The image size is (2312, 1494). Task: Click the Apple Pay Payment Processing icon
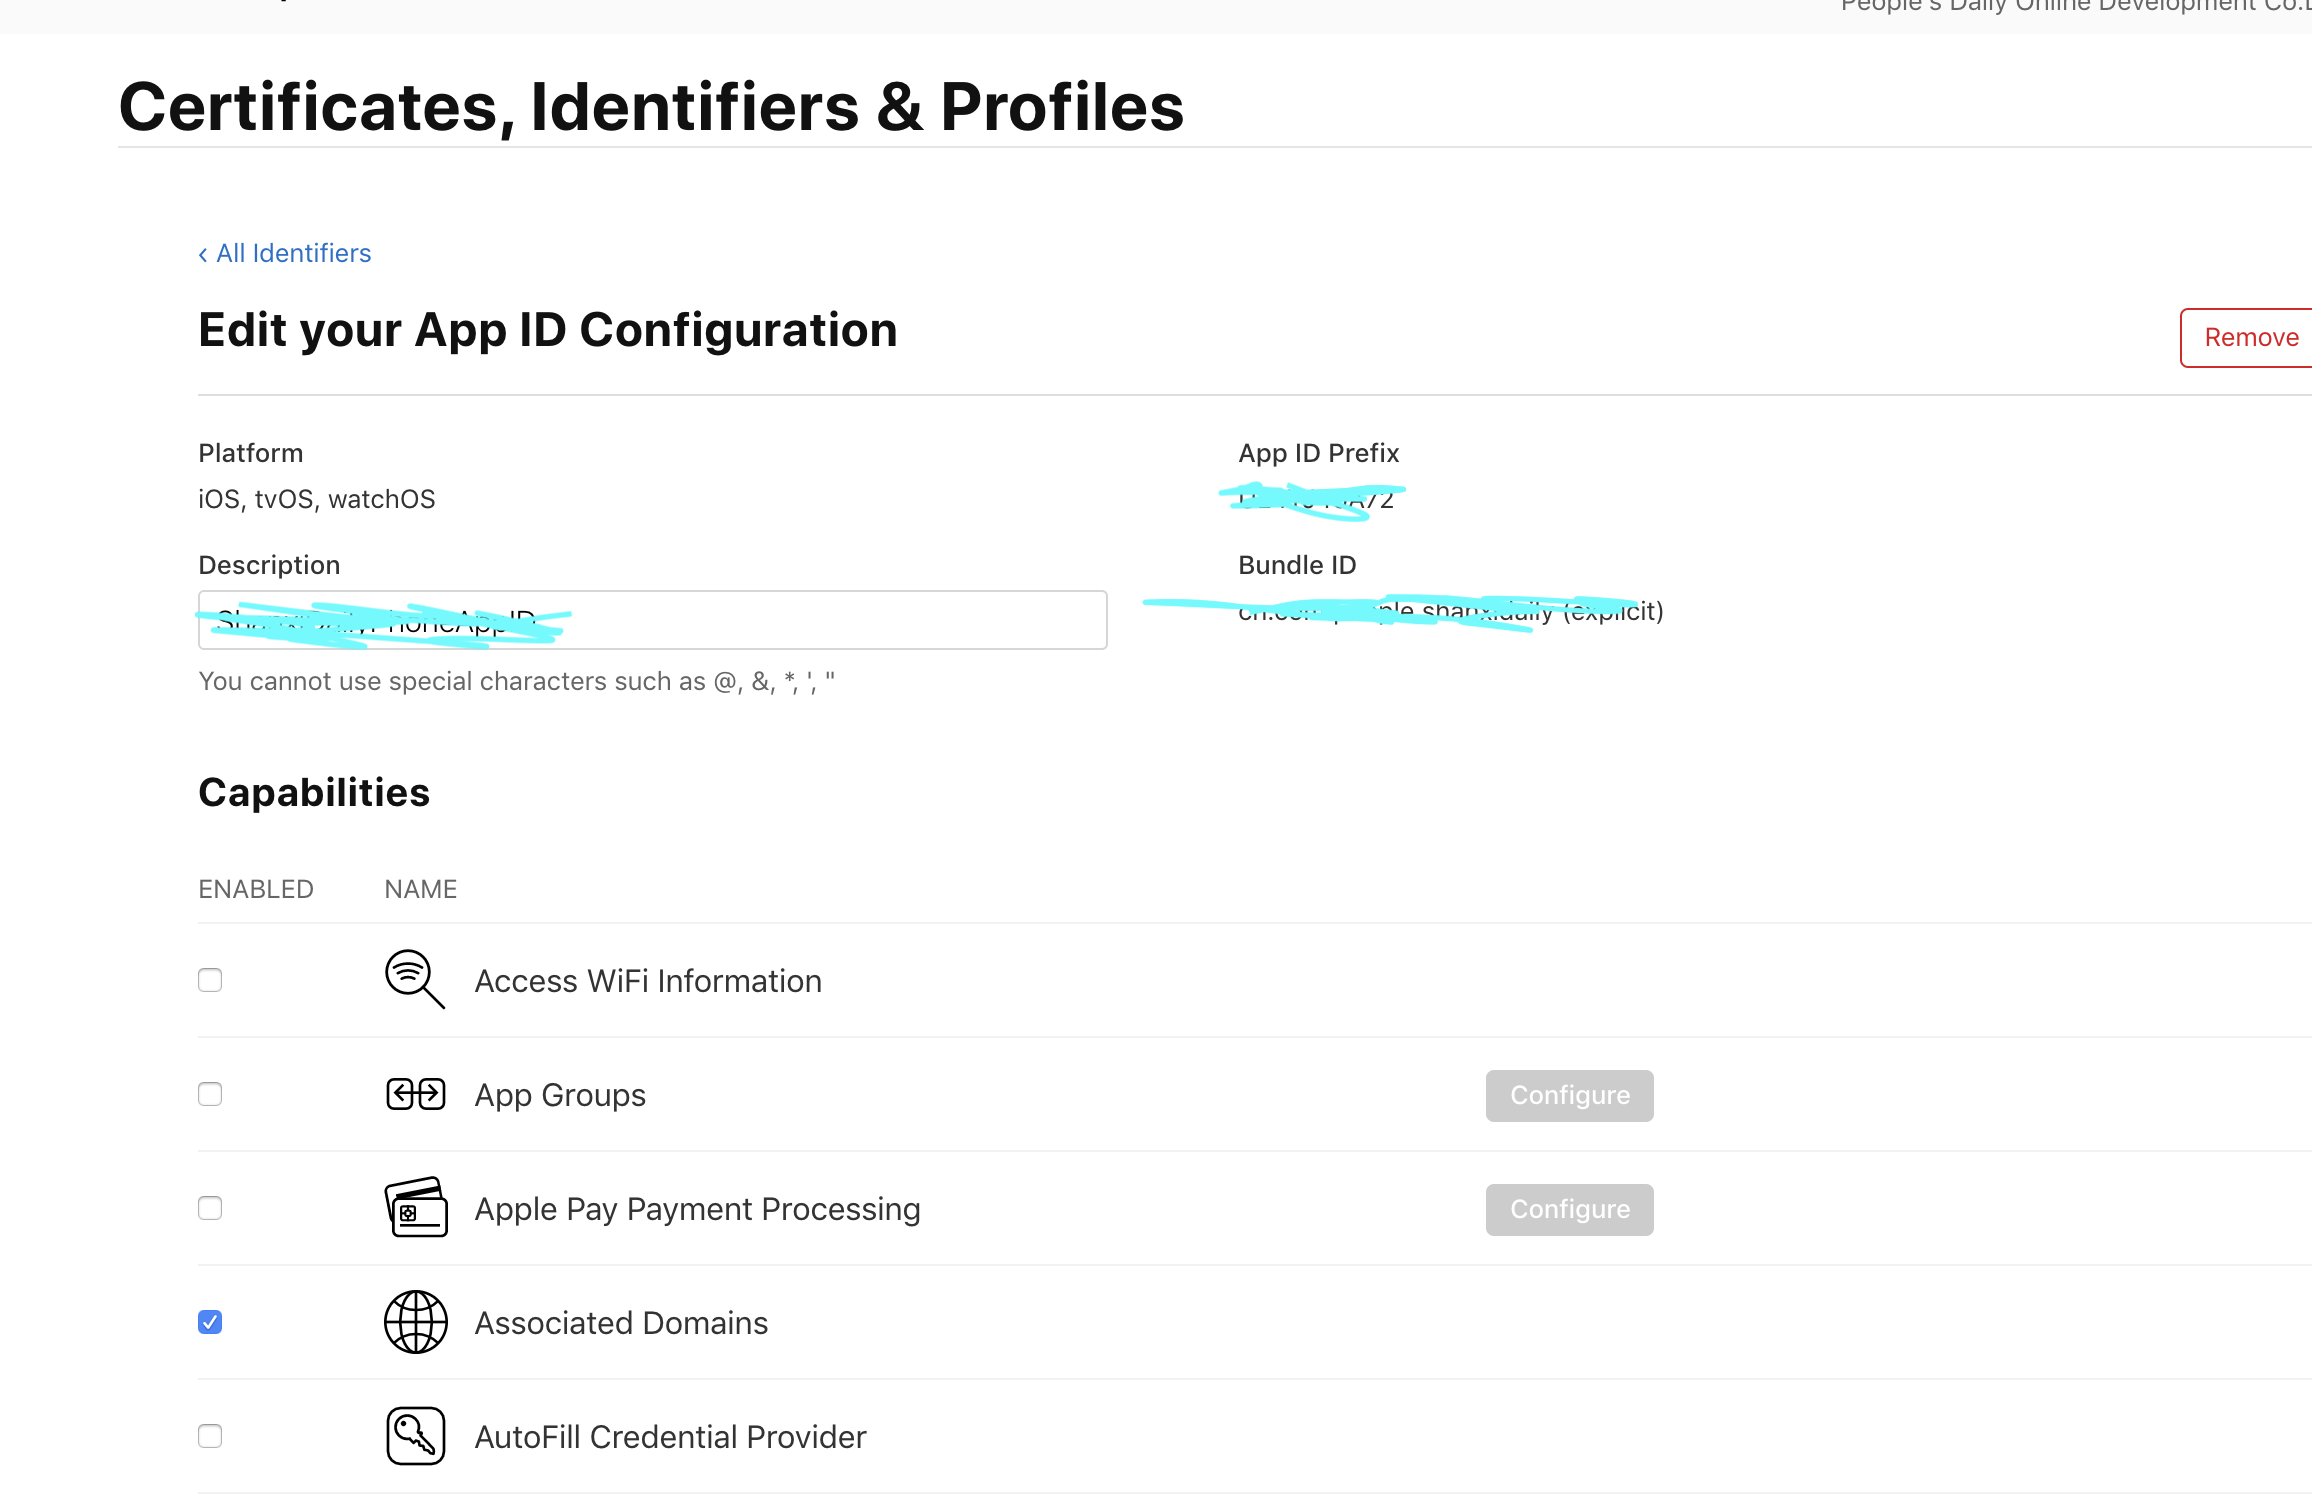[415, 1208]
